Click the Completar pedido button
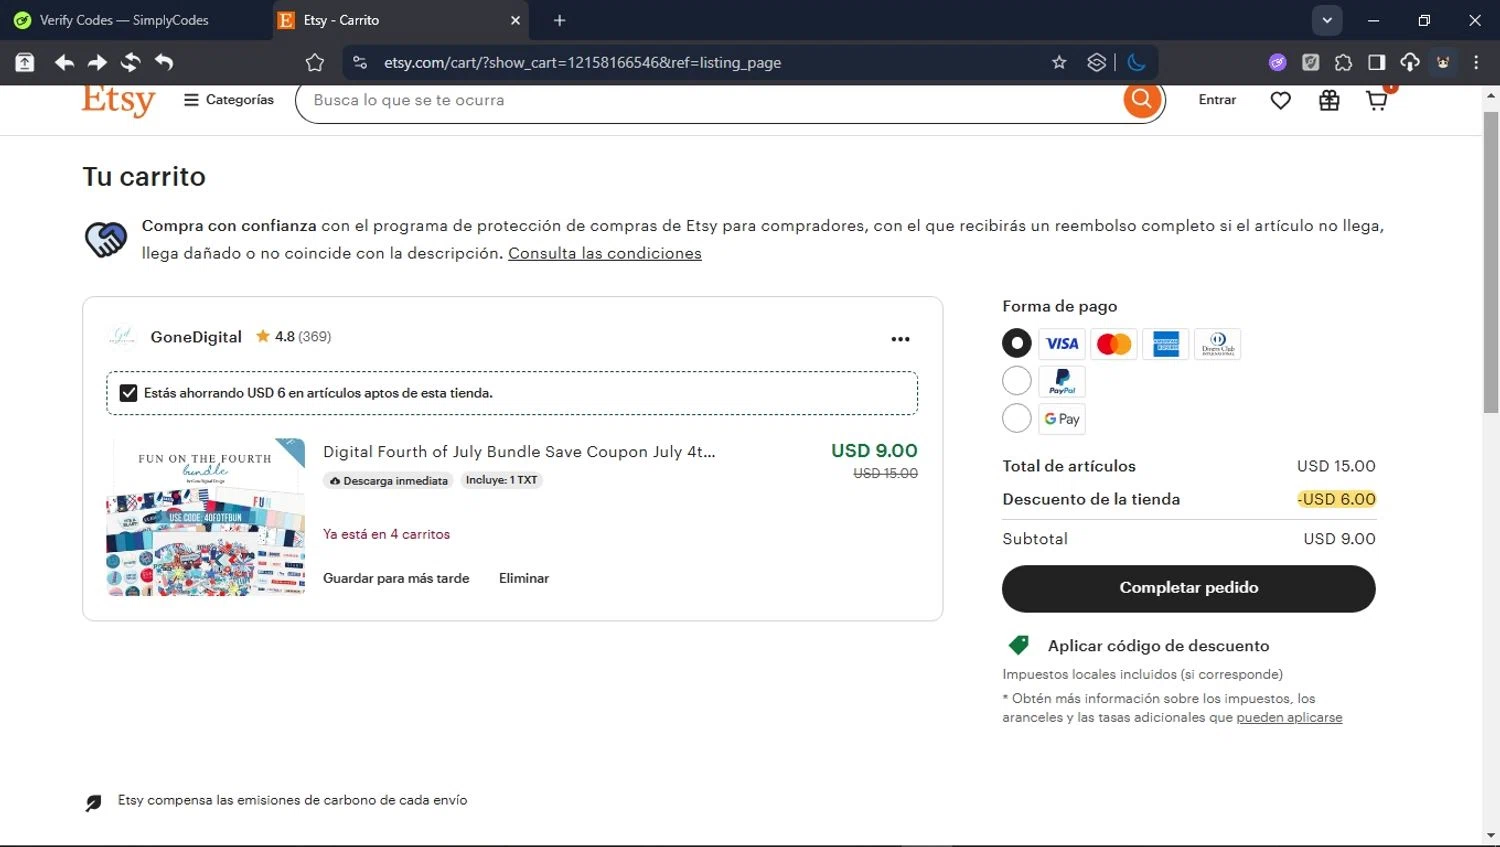Image resolution: width=1500 pixels, height=847 pixels. click(x=1189, y=588)
